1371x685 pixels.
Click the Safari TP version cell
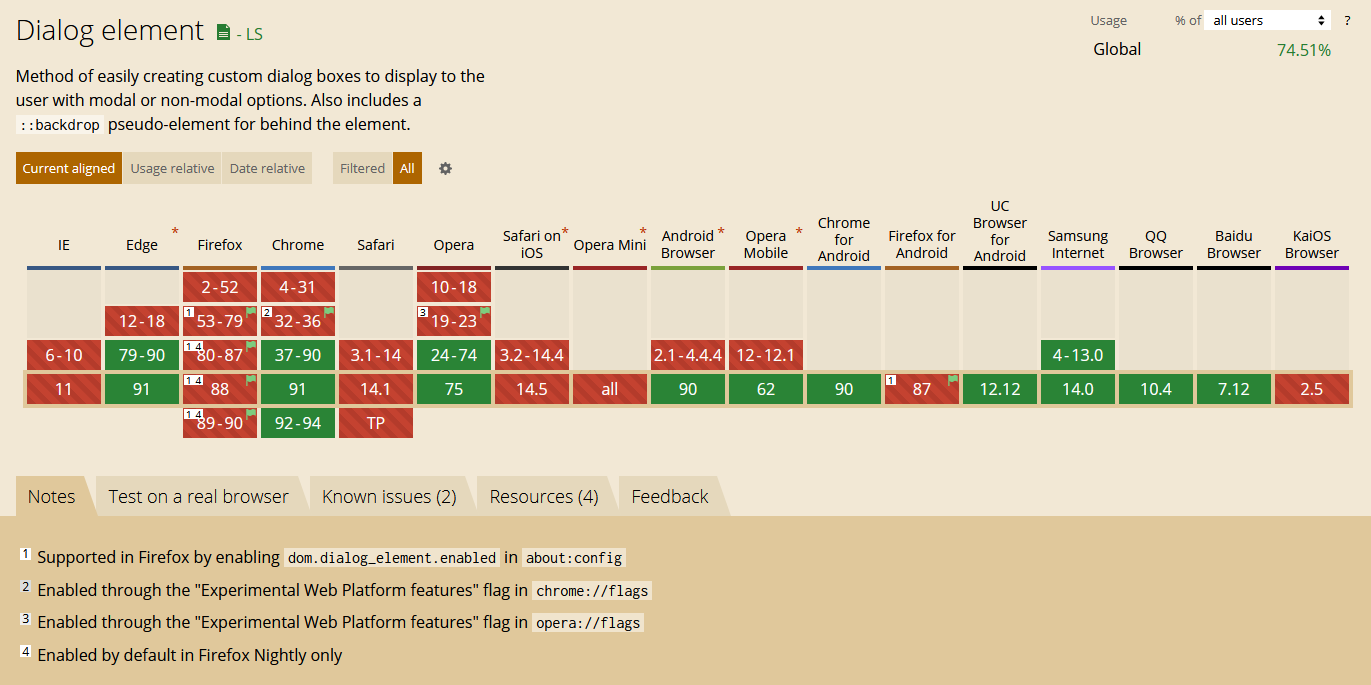[x=376, y=423]
